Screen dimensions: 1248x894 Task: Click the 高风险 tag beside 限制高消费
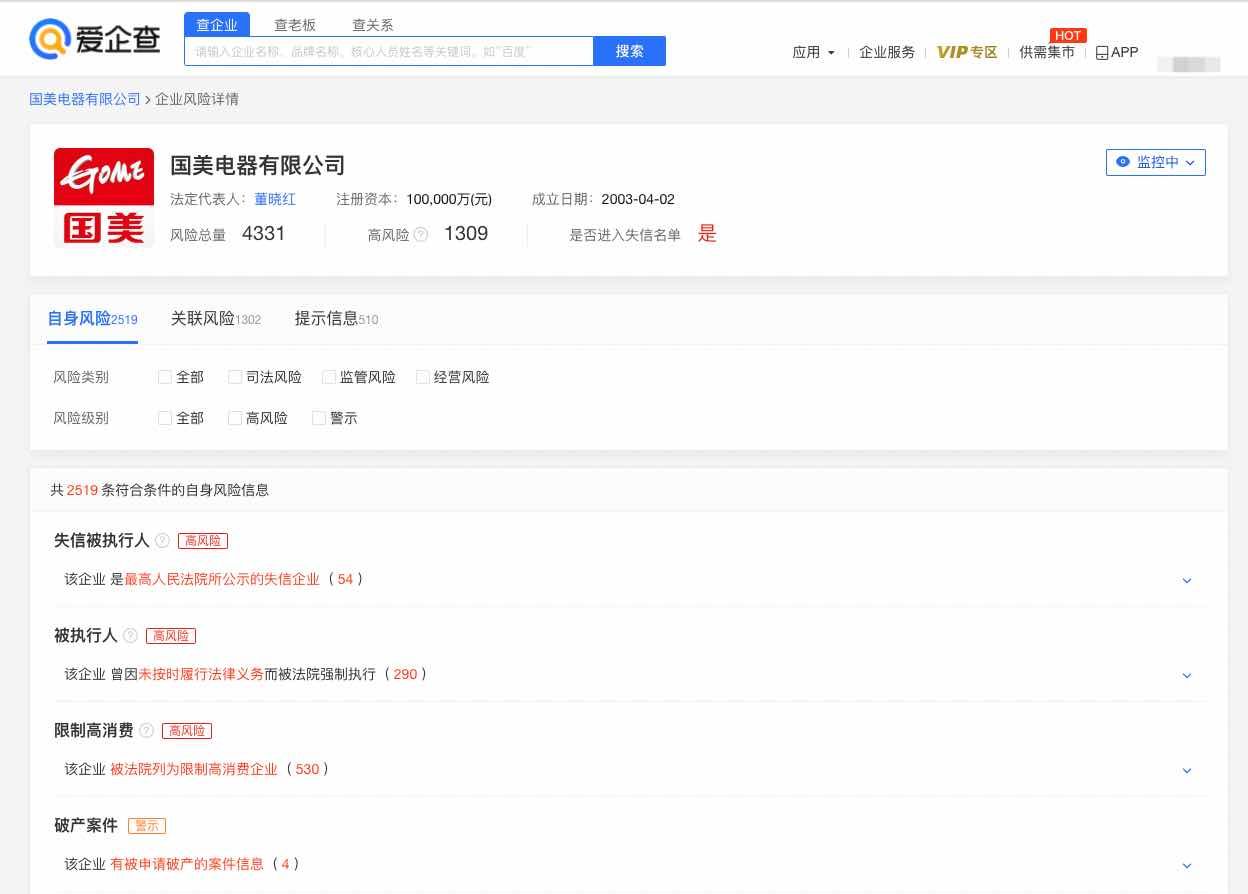(x=187, y=731)
